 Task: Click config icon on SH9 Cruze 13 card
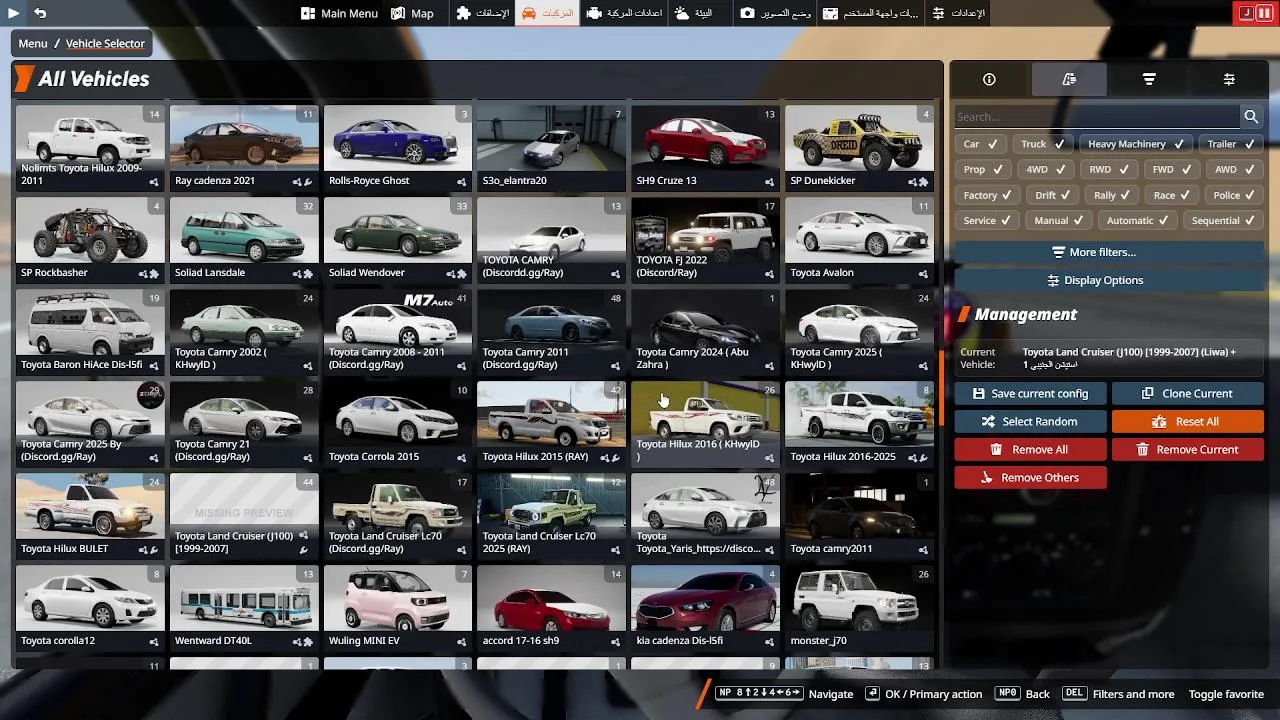769,182
